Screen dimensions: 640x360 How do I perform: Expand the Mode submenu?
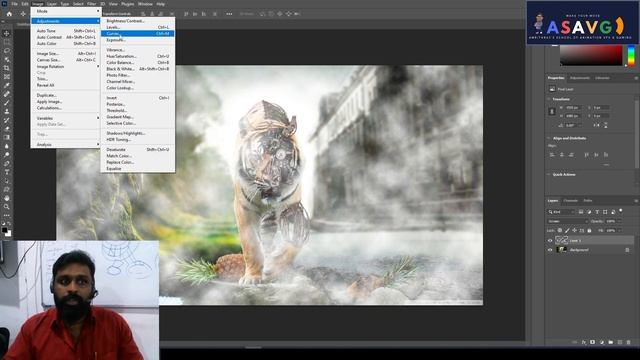[x=65, y=11]
